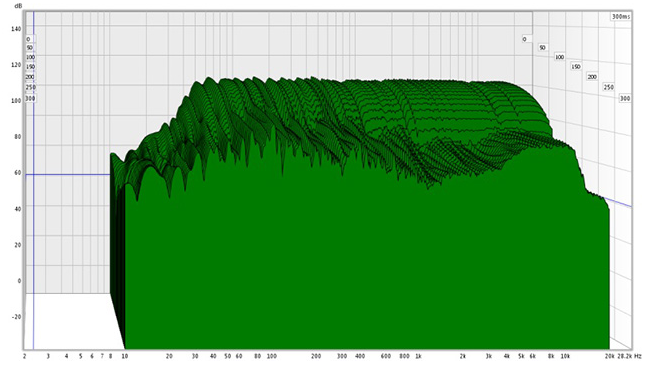Select the 250 label on right time axis
The width and height of the screenshot is (660, 370).
tap(608, 88)
